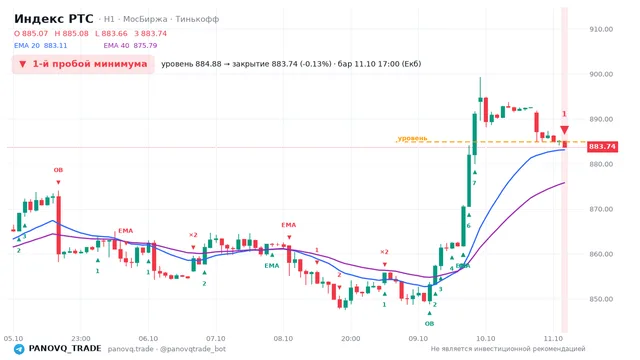Click the '11.10' date axis label
640x360 pixels.
tap(553, 338)
